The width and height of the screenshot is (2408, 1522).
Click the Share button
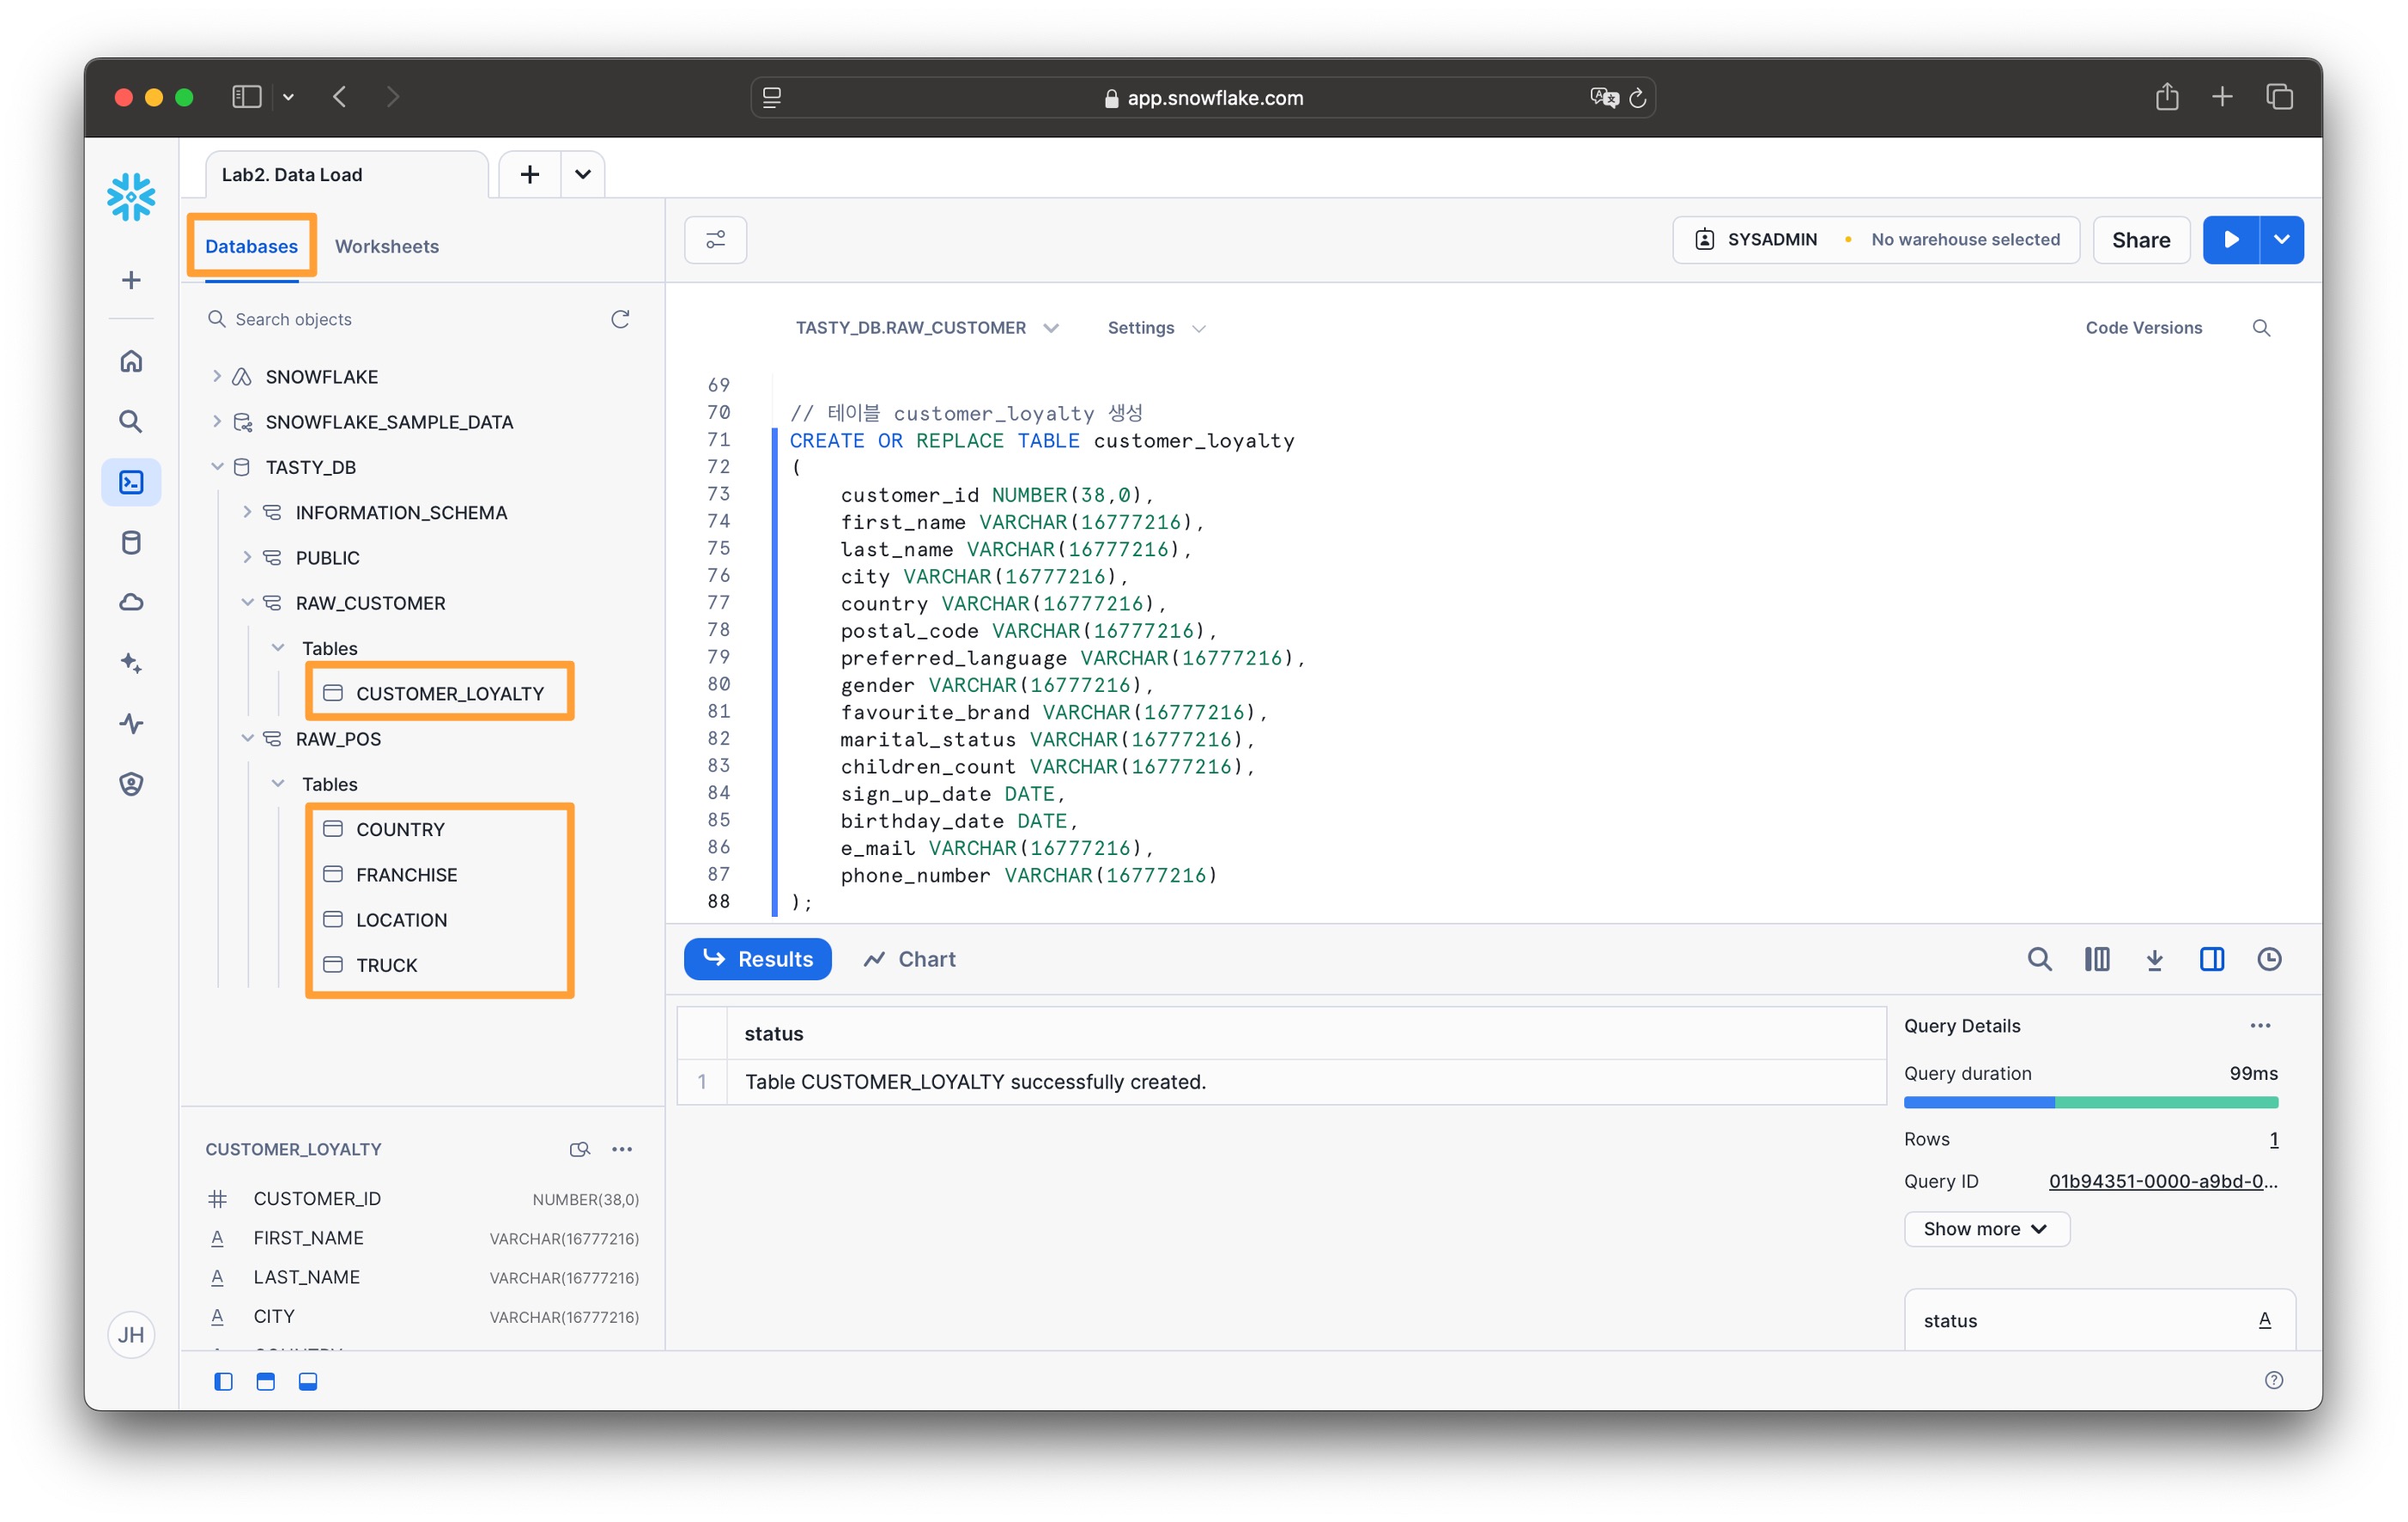[2140, 240]
